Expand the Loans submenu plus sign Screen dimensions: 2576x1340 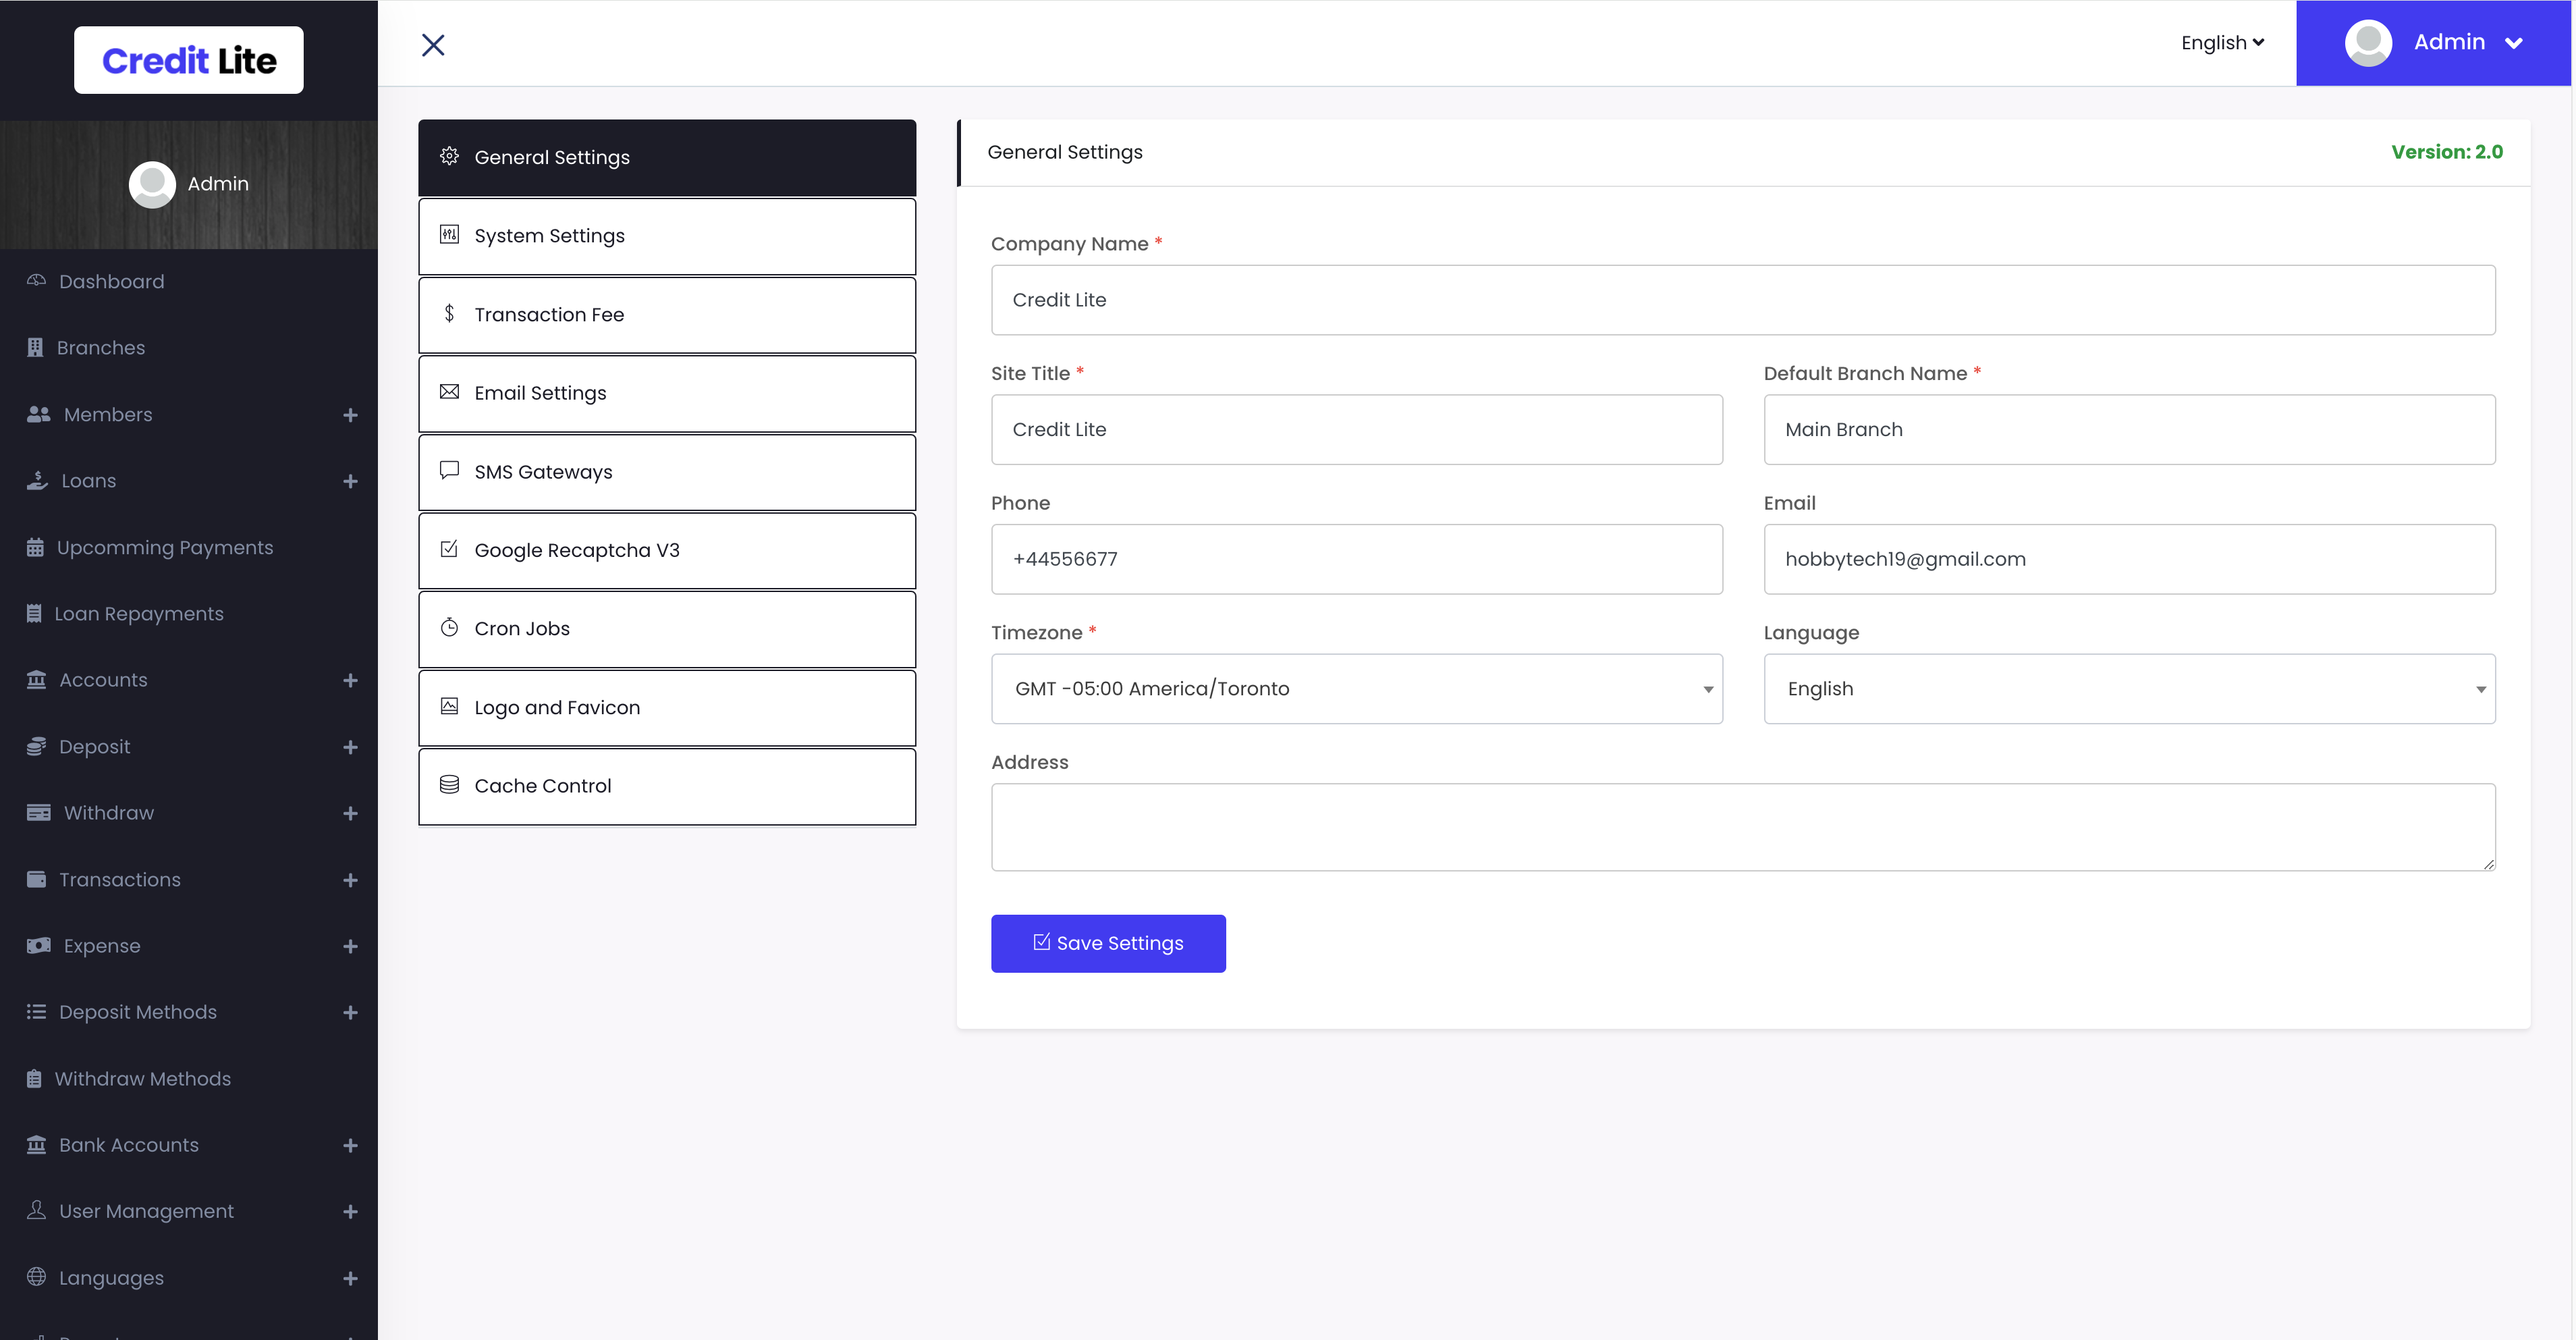pos(350,481)
